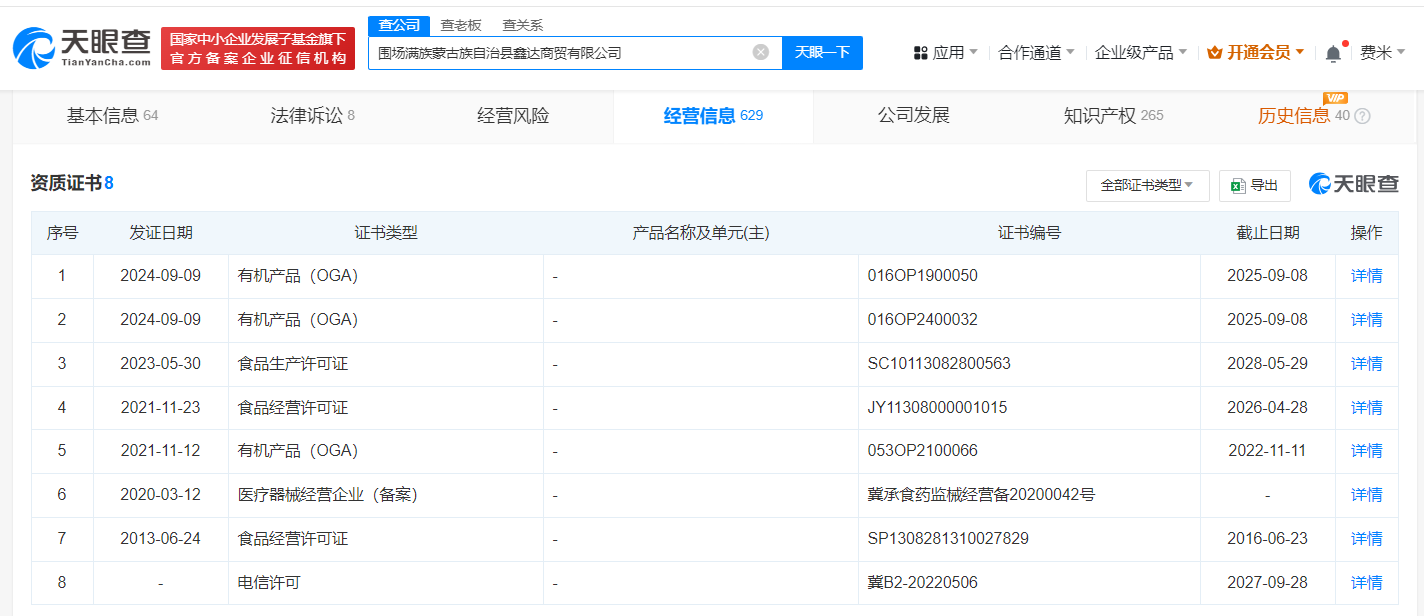Click the 天眼一下 search button

(822, 53)
